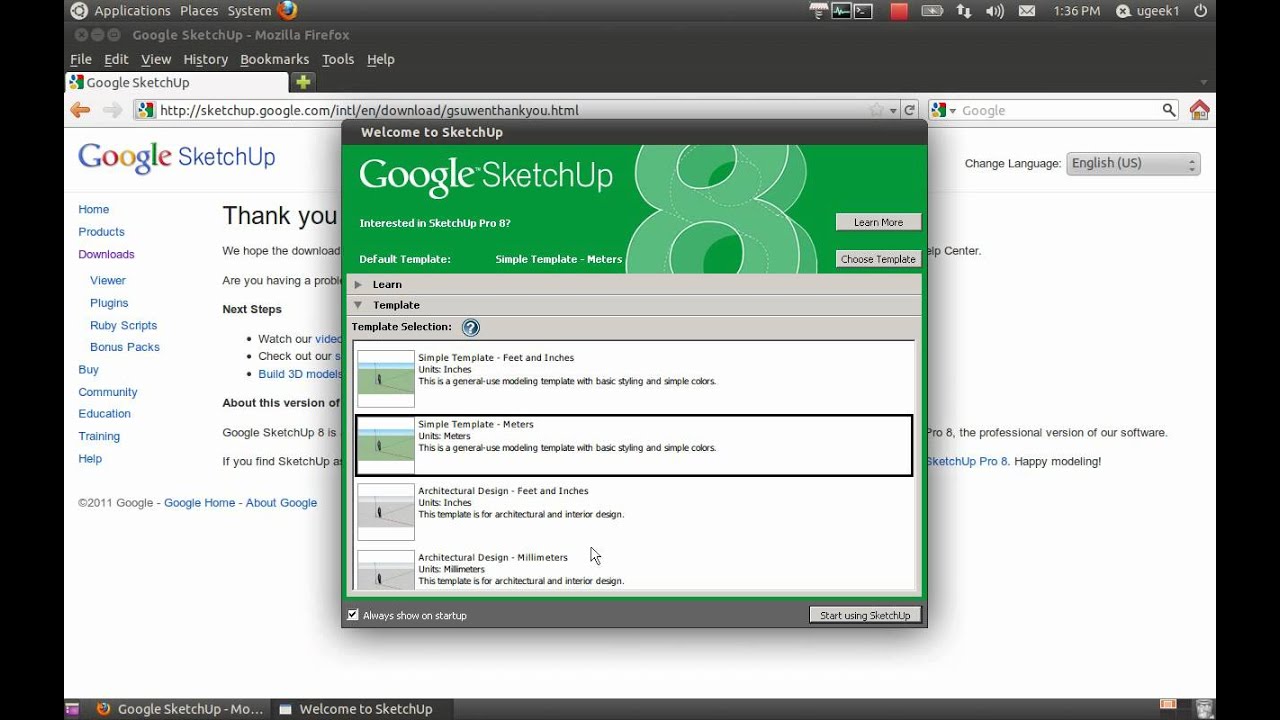
Task: Select Architectural Design - Millimeters template text
Action: coord(493,557)
